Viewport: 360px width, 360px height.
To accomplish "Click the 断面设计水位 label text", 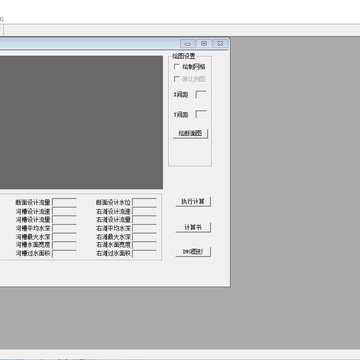I will tap(113, 202).
